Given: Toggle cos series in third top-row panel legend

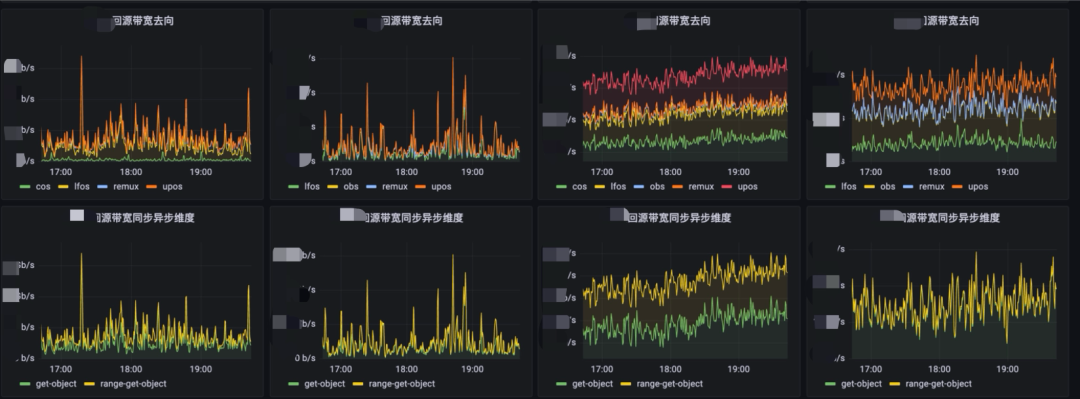Looking at the screenshot, I should pos(580,187).
